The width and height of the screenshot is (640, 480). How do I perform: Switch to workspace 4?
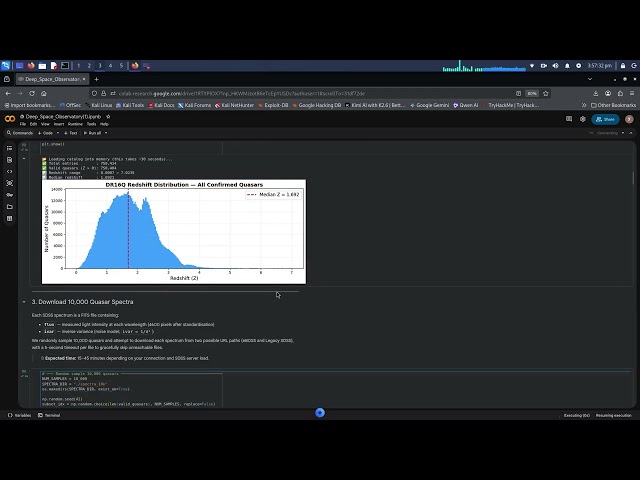(110, 65)
